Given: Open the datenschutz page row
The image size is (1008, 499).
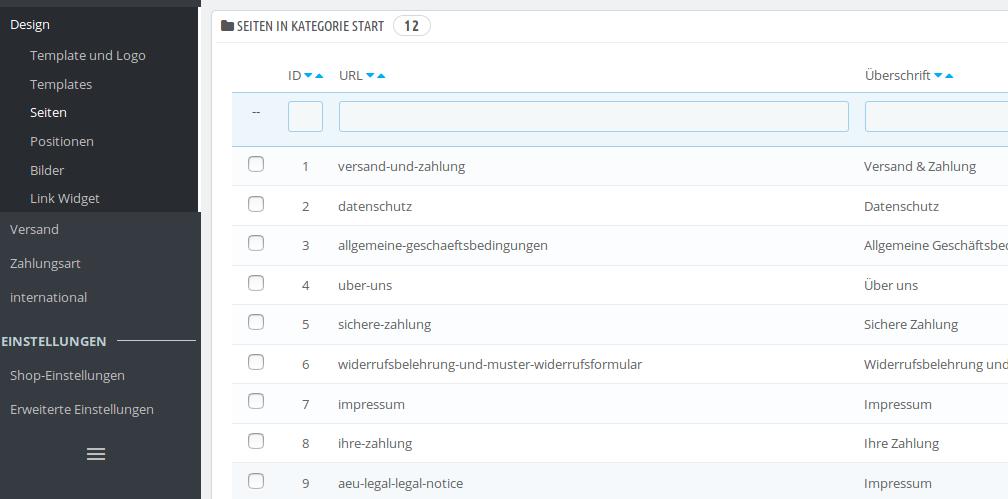Looking at the screenshot, I should click(x=375, y=206).
